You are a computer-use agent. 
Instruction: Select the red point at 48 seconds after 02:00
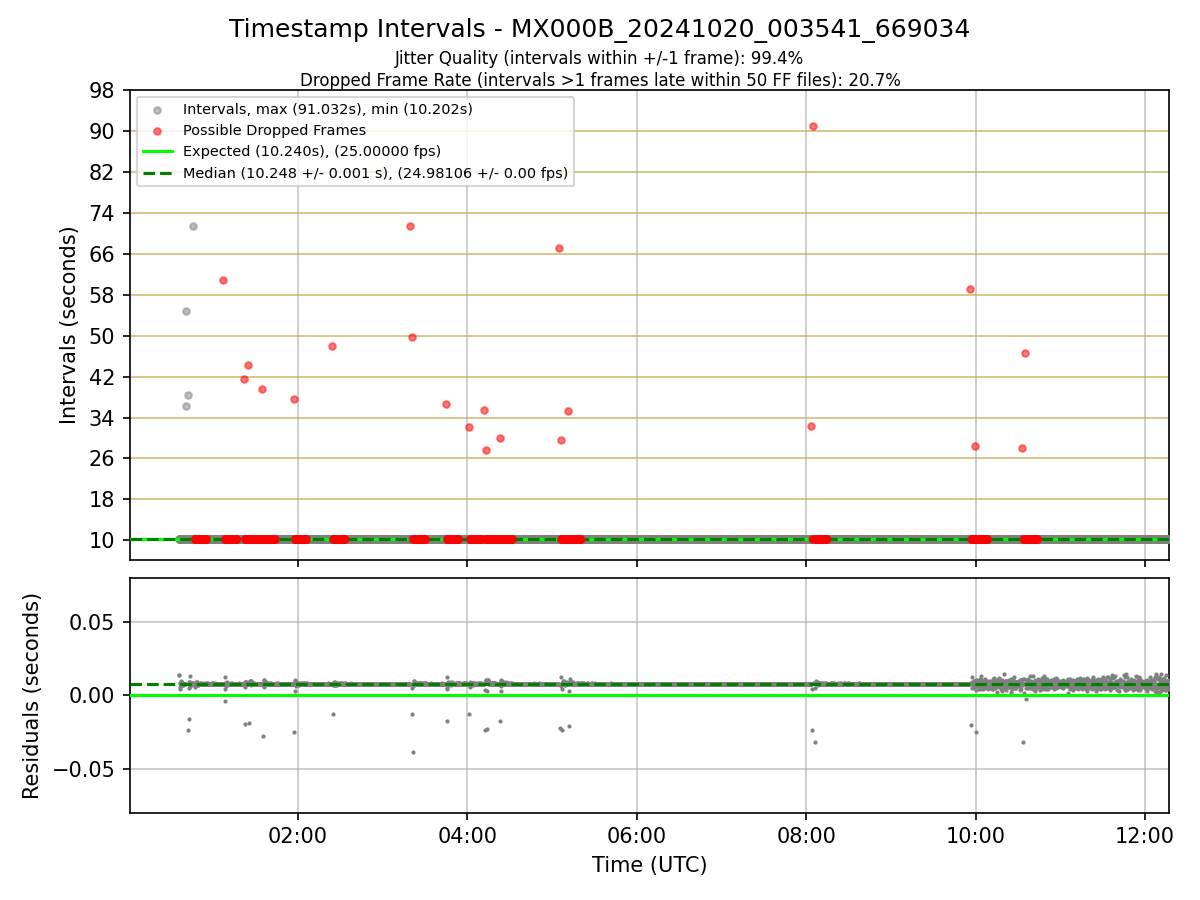[x=332, y=346]
